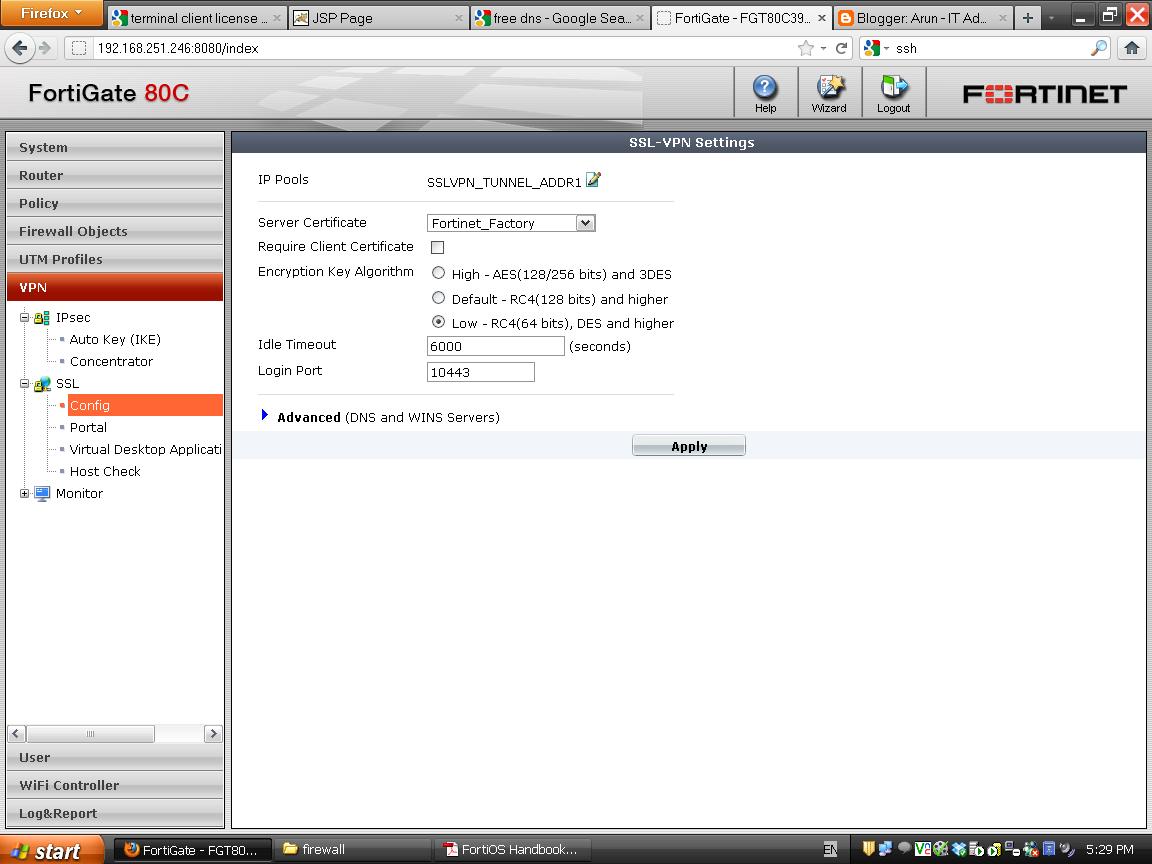Close the FortiGate browser tab
This screenshot has width=1152, height=864.
click(821, 18)
